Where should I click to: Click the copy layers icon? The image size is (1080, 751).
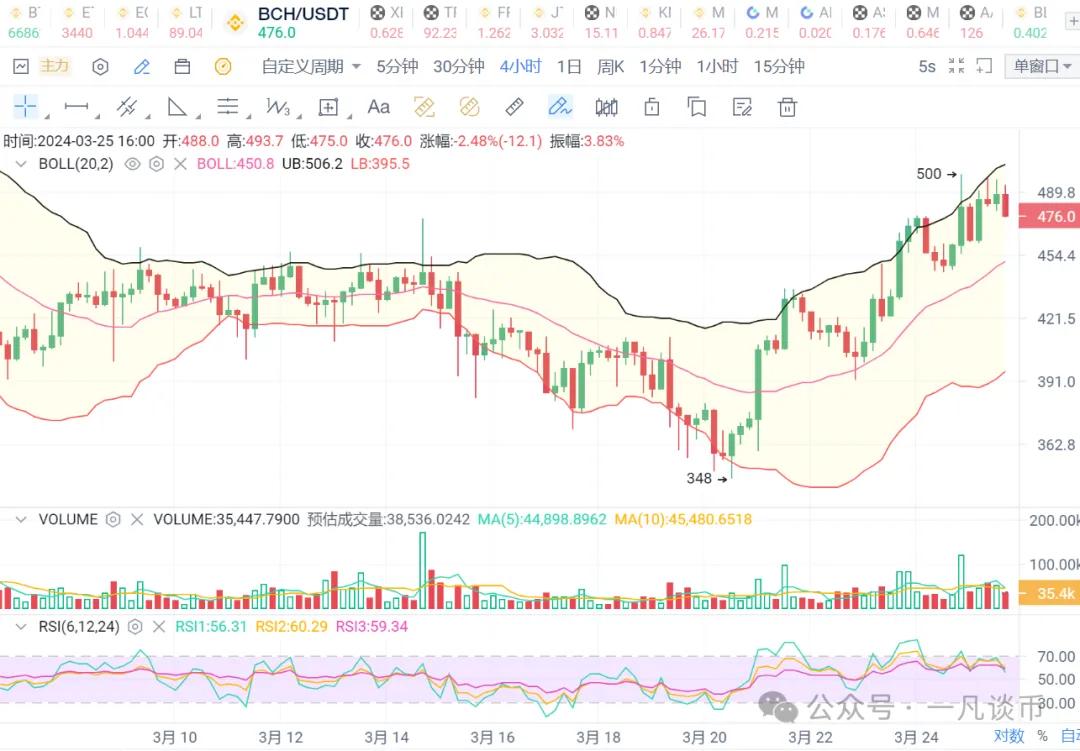[696, 107]
